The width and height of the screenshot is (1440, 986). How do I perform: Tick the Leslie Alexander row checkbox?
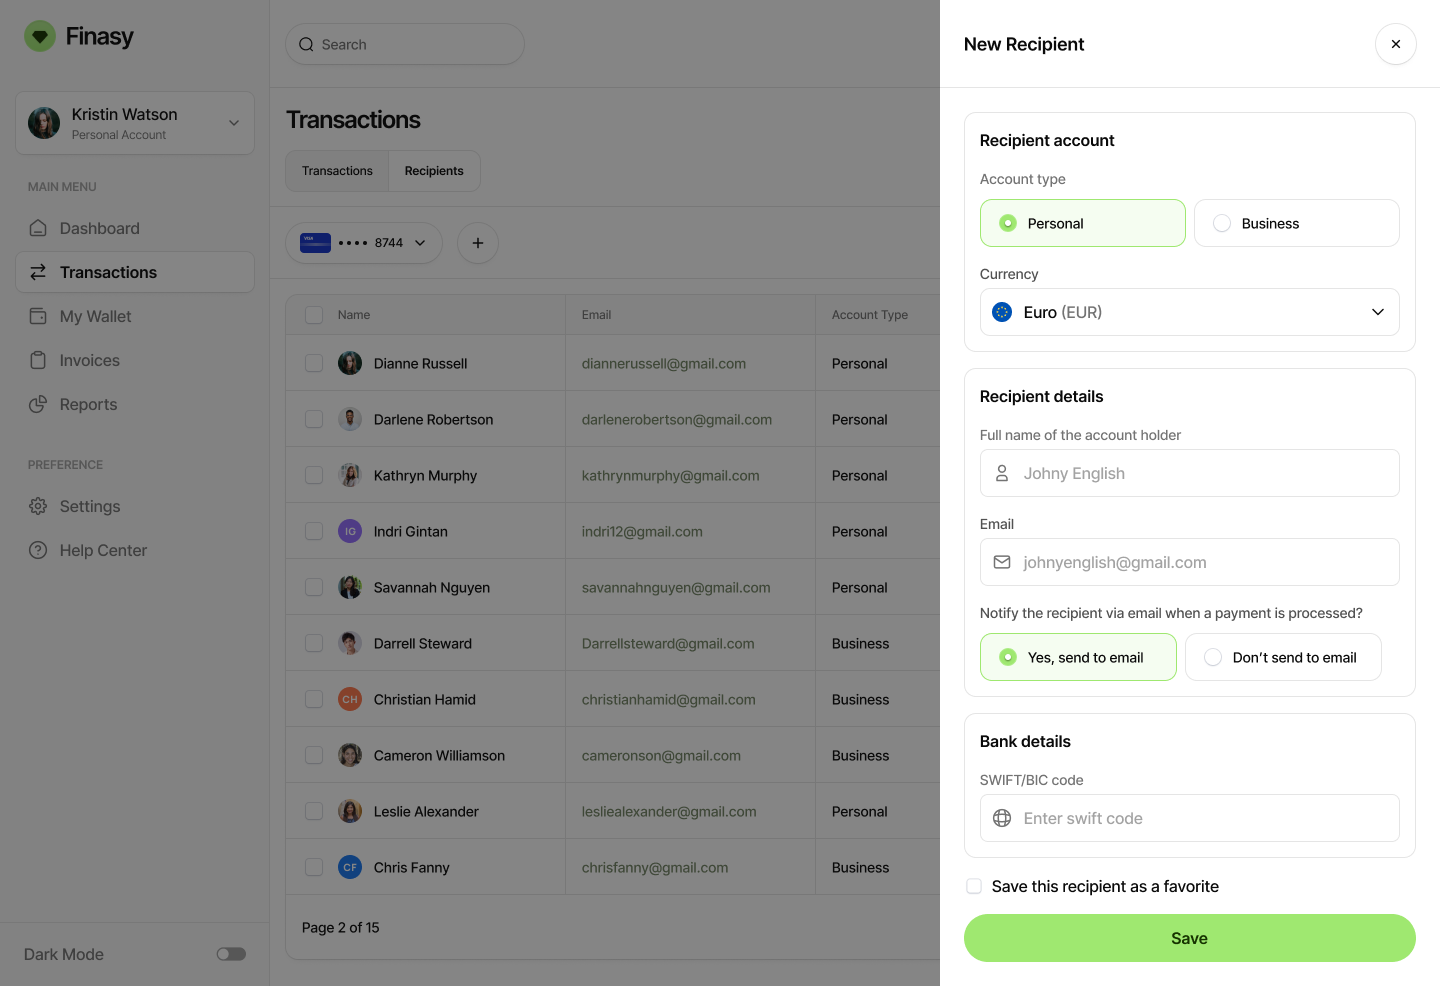(314, 811)
